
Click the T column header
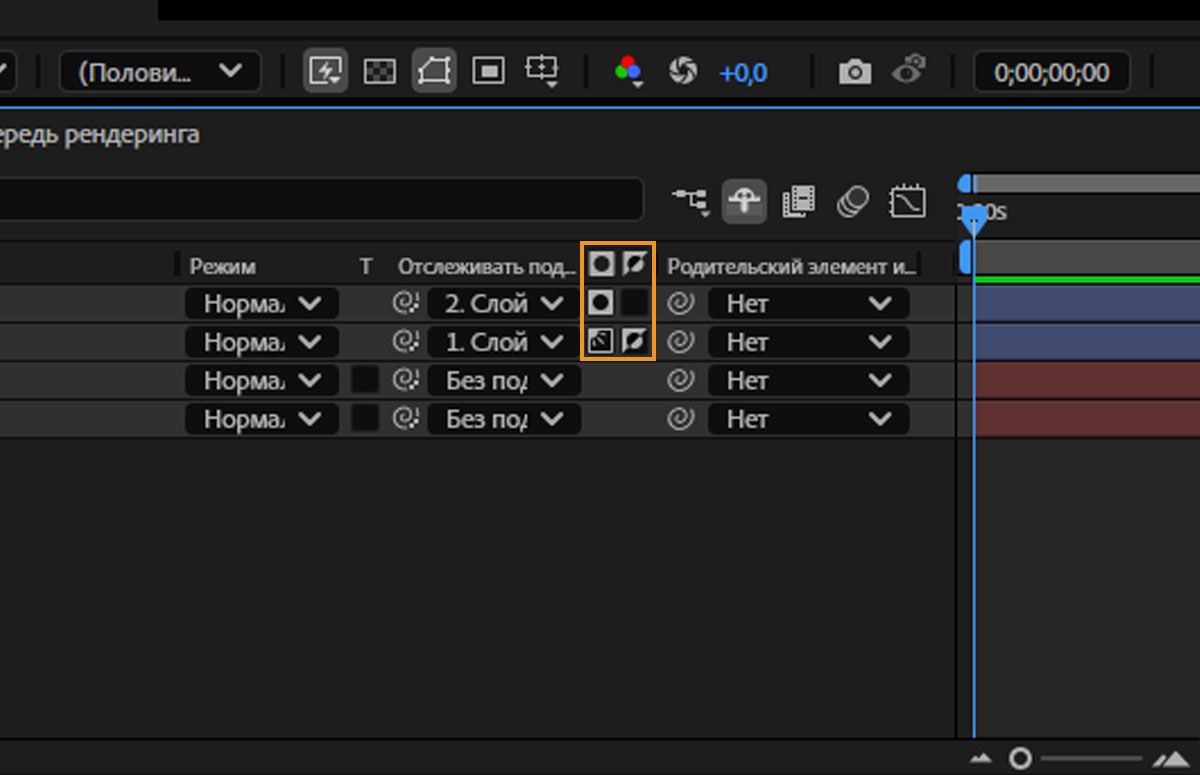click(x=366, y=266)
